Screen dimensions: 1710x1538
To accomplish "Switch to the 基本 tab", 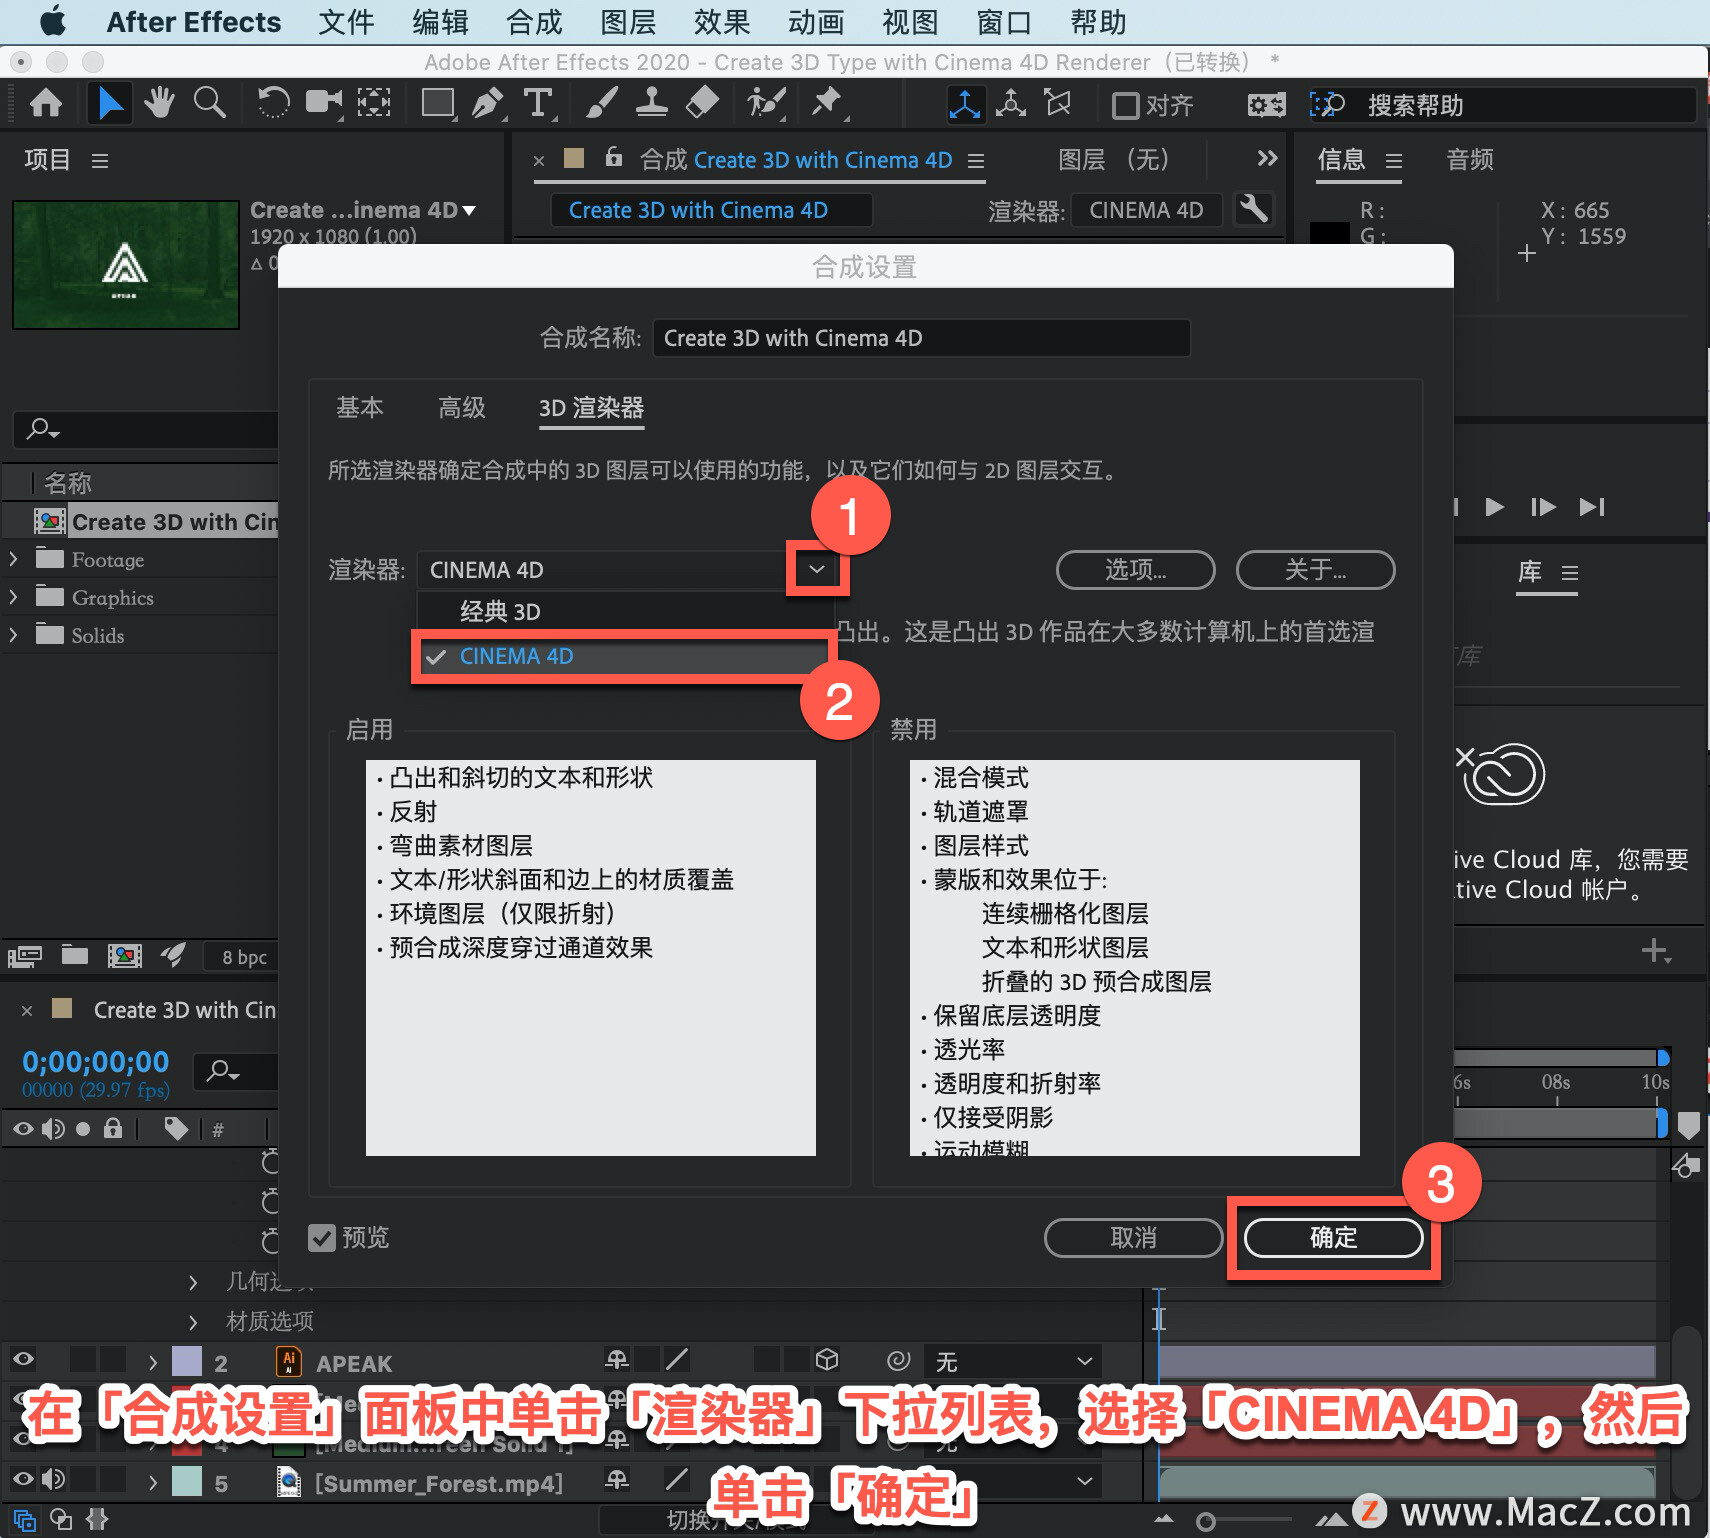I will [360, 407].
